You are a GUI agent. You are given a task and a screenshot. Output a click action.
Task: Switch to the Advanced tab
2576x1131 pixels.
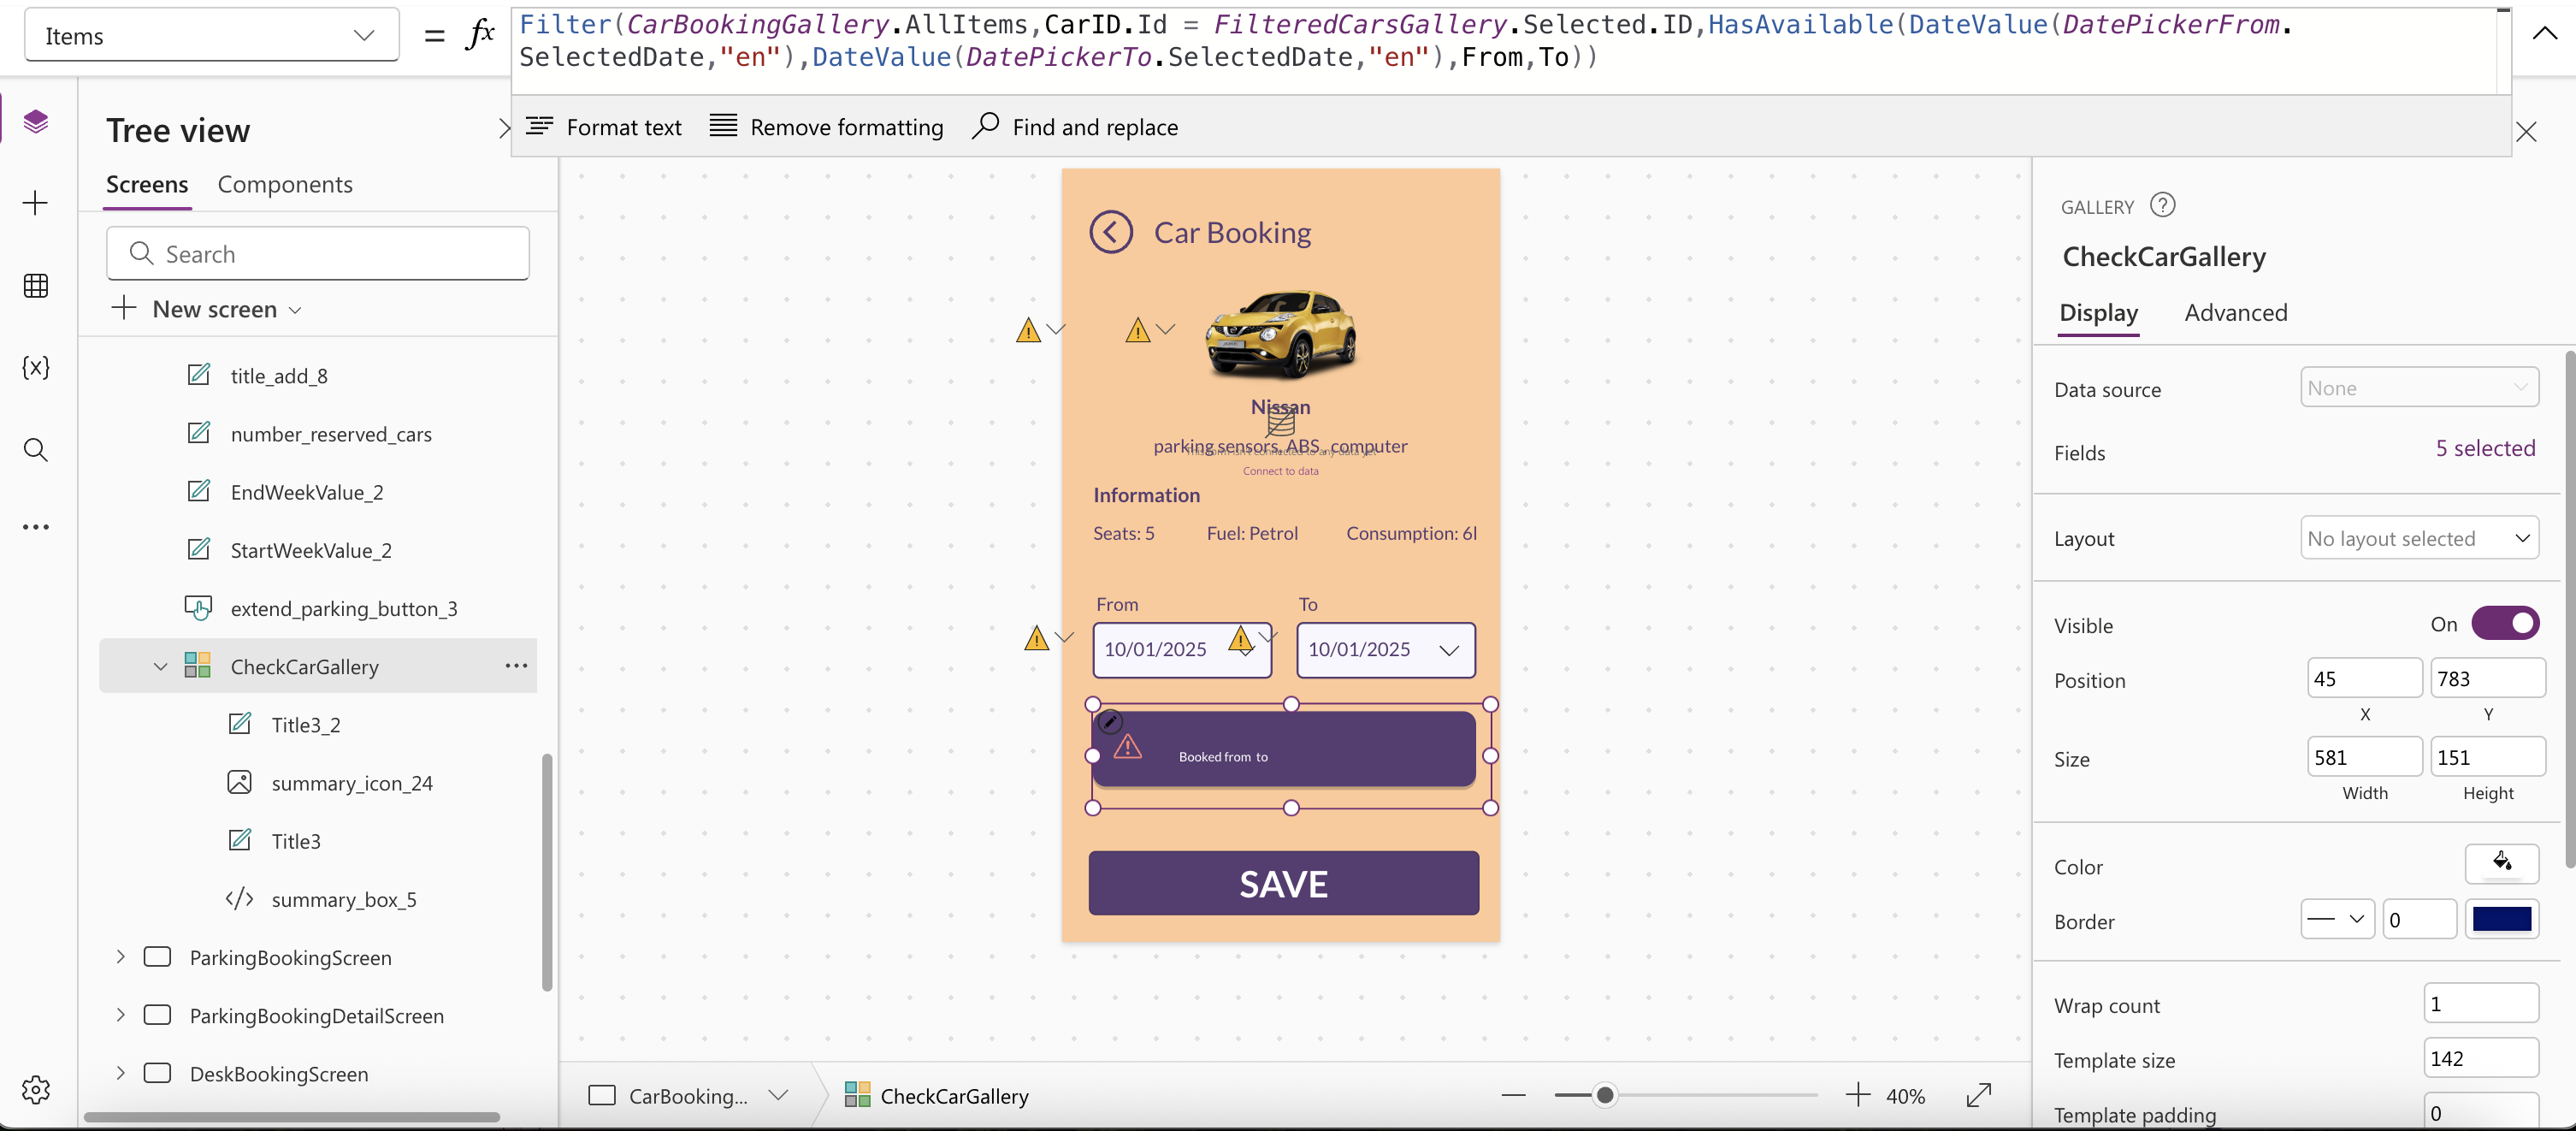click(2235, 312)
